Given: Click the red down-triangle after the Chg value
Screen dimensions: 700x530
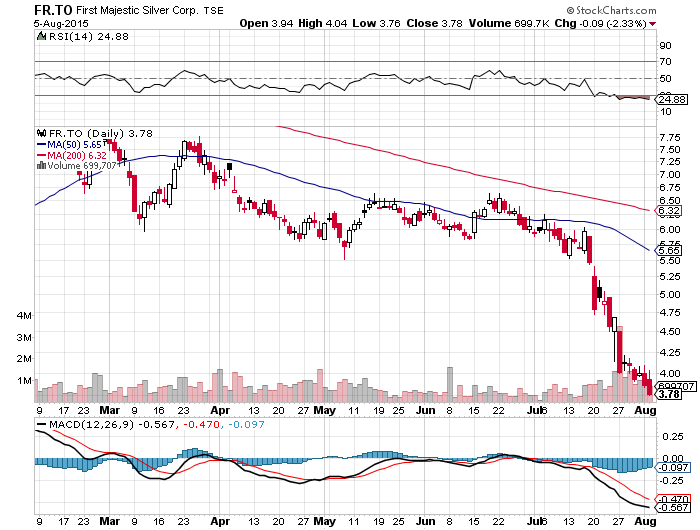Looking at the screenshot, I should pos(653,24).
